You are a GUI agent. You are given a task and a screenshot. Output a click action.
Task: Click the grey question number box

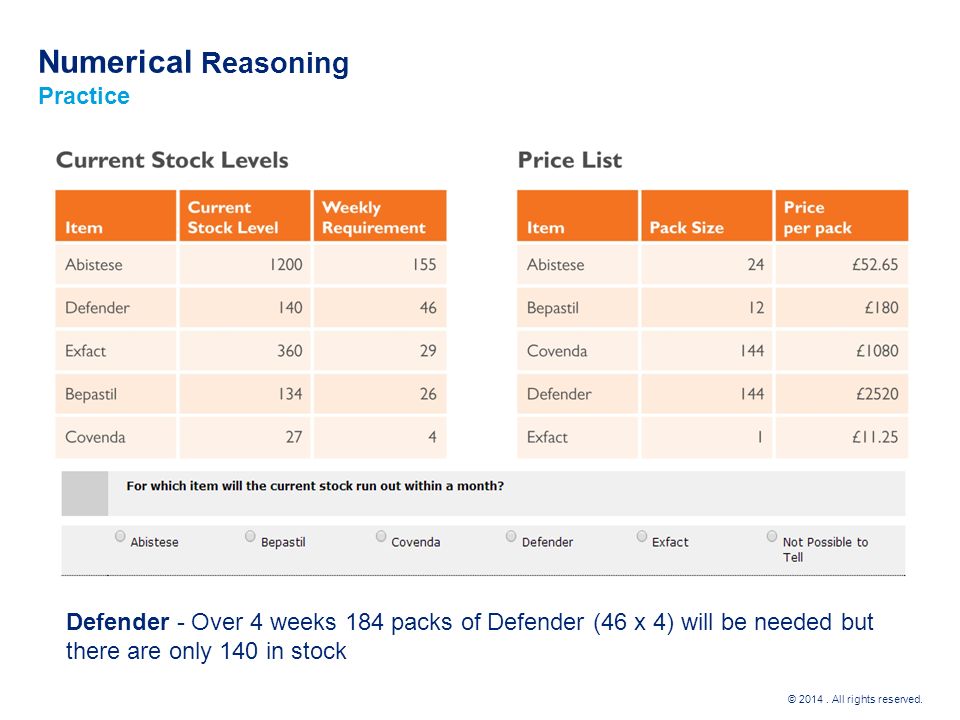tap(84, 493)
